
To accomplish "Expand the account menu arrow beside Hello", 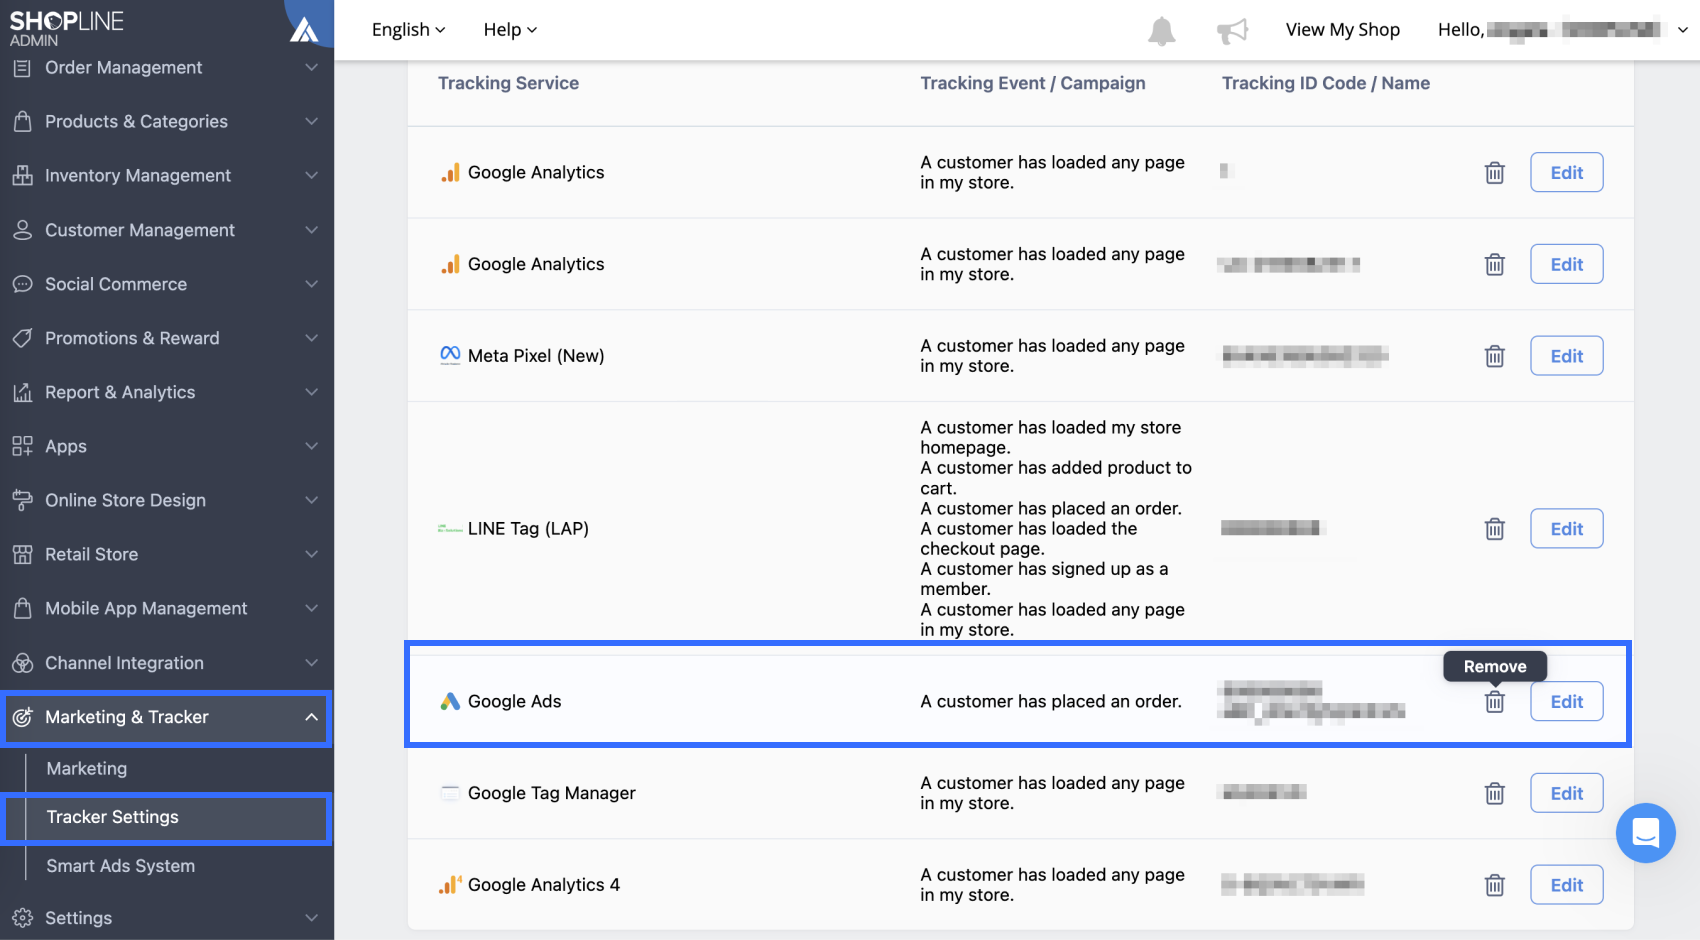I will (1683, 30).
